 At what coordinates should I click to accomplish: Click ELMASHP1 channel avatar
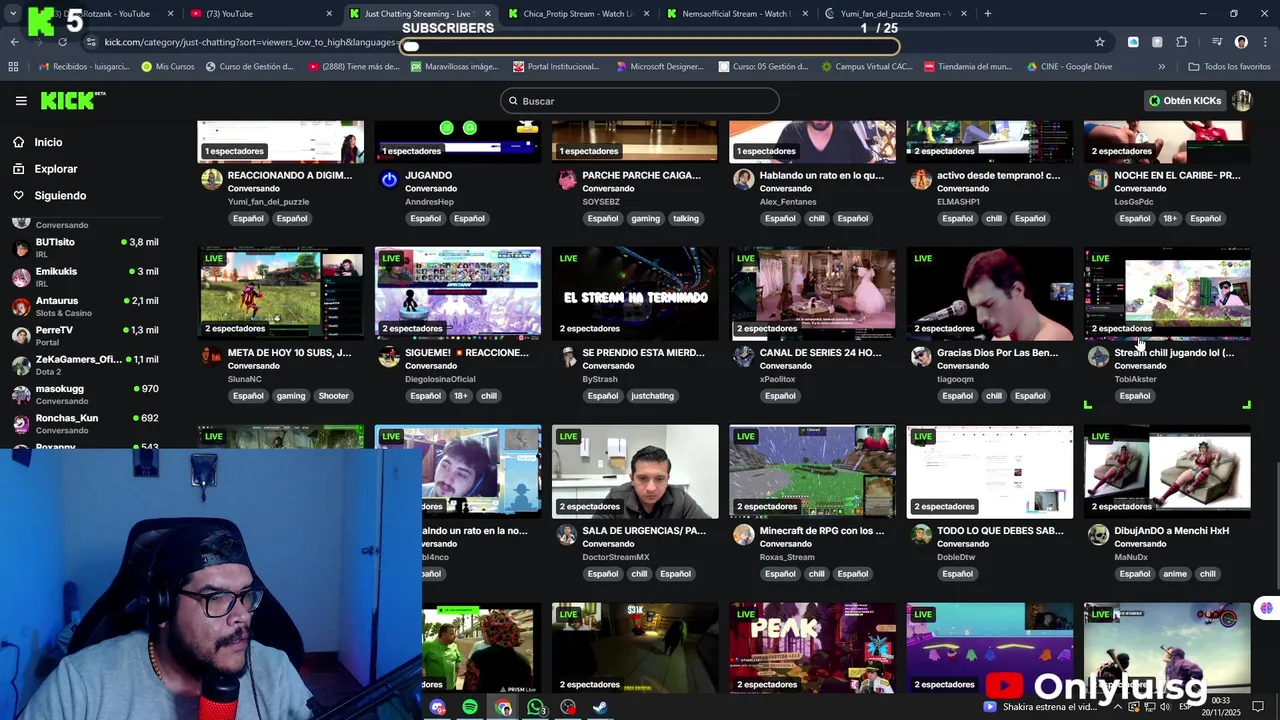click(920, 179)
